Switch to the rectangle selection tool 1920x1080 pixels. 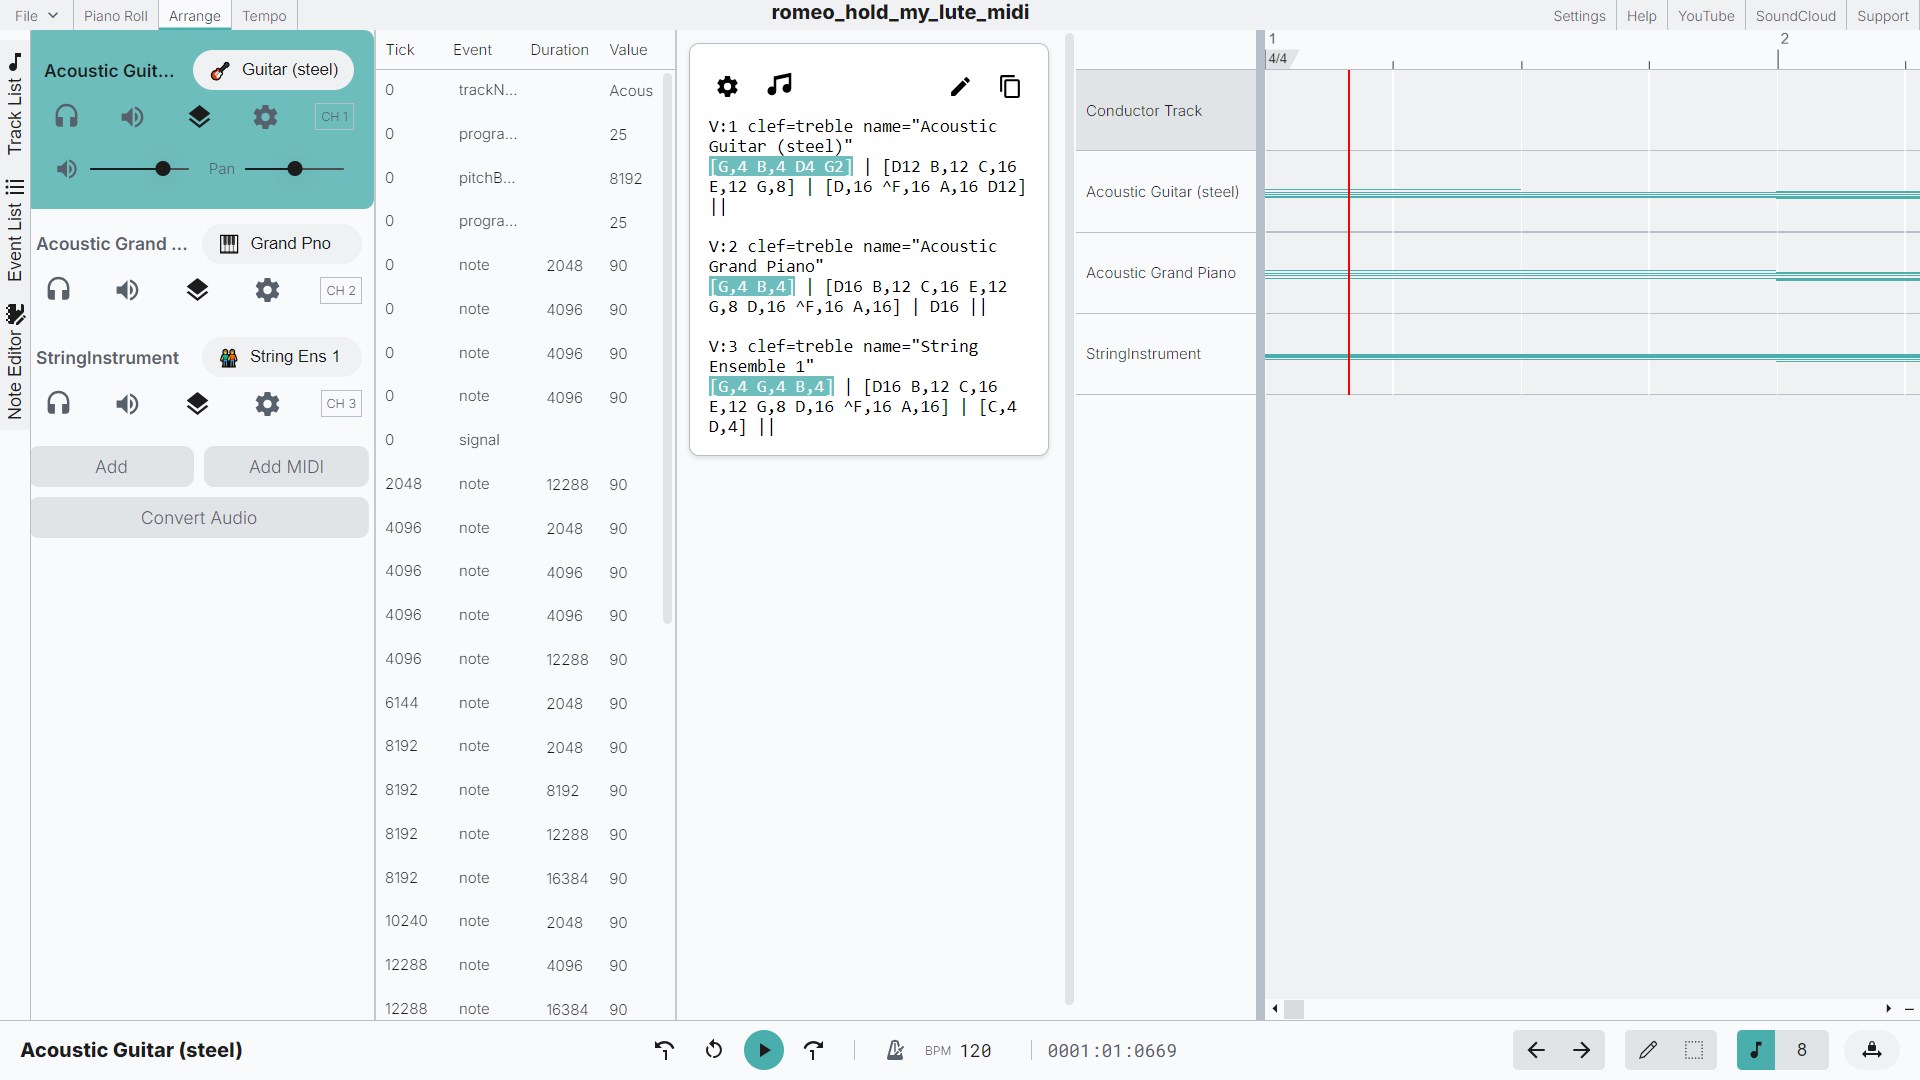click(1692, 1050)
